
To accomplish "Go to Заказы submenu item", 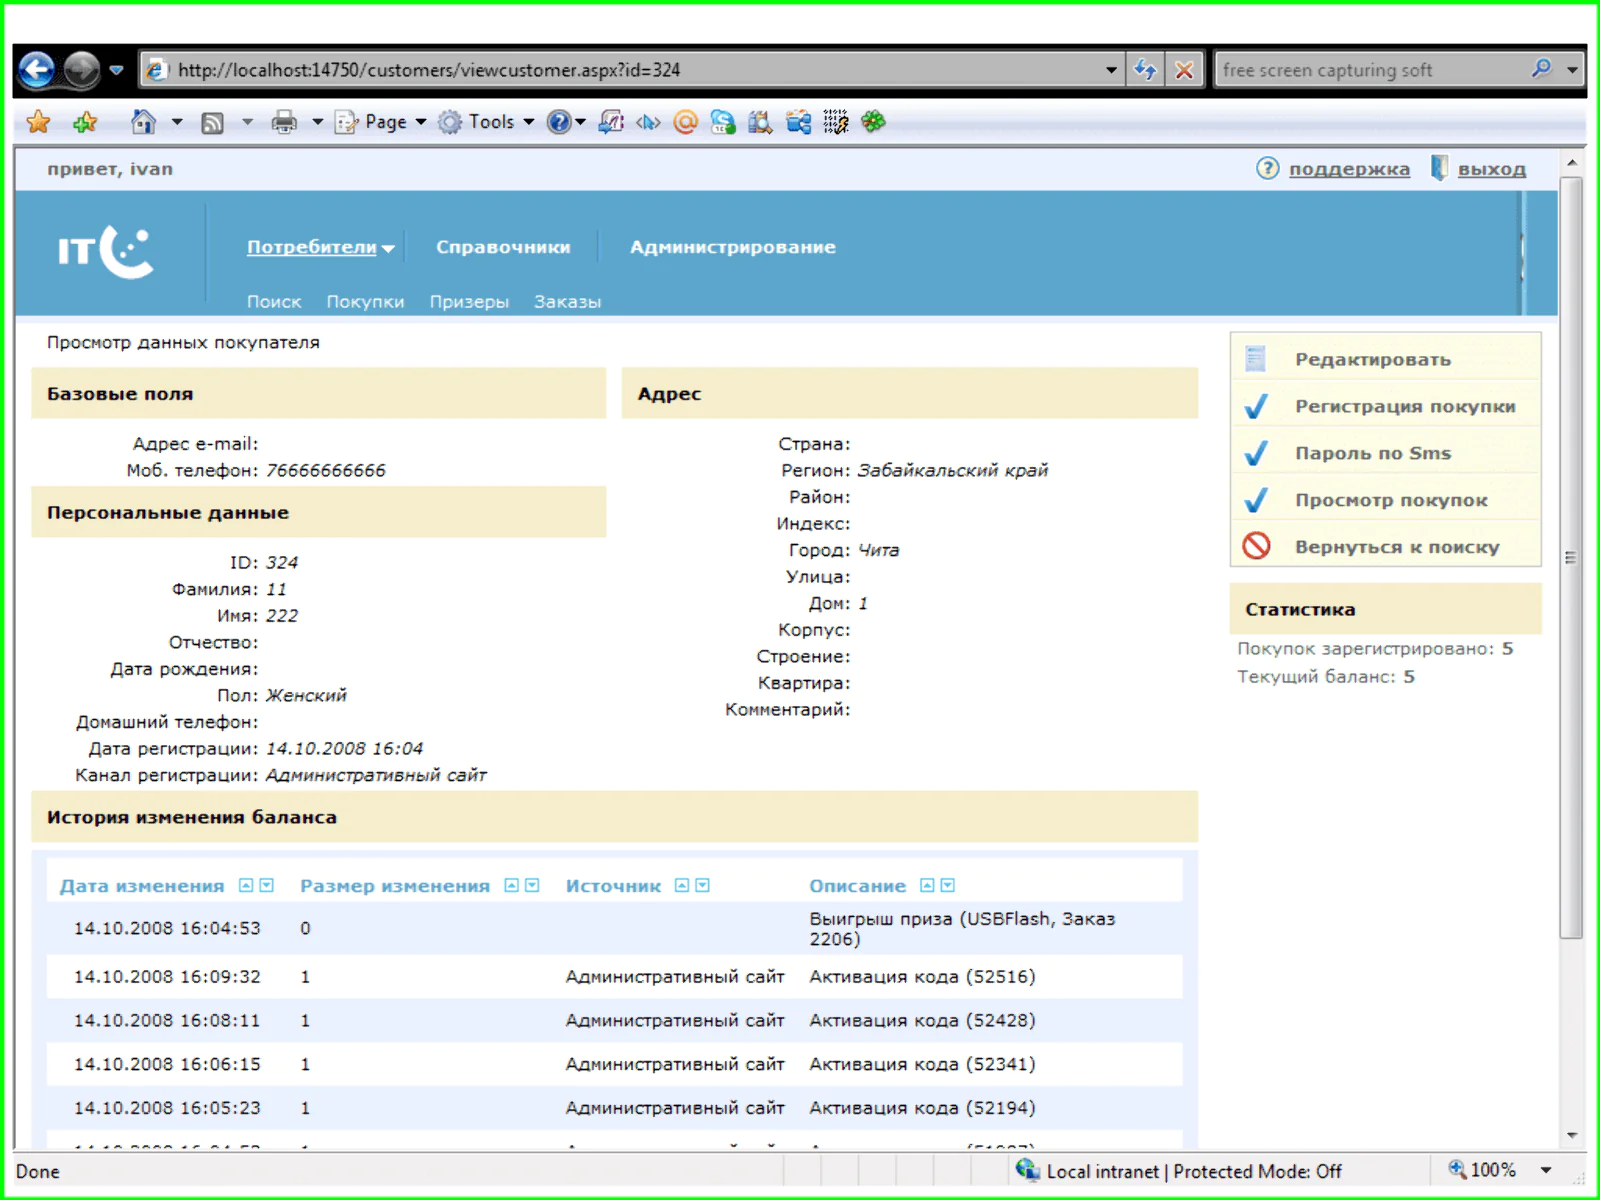I will pyautogui.click(x=567, y=301).
